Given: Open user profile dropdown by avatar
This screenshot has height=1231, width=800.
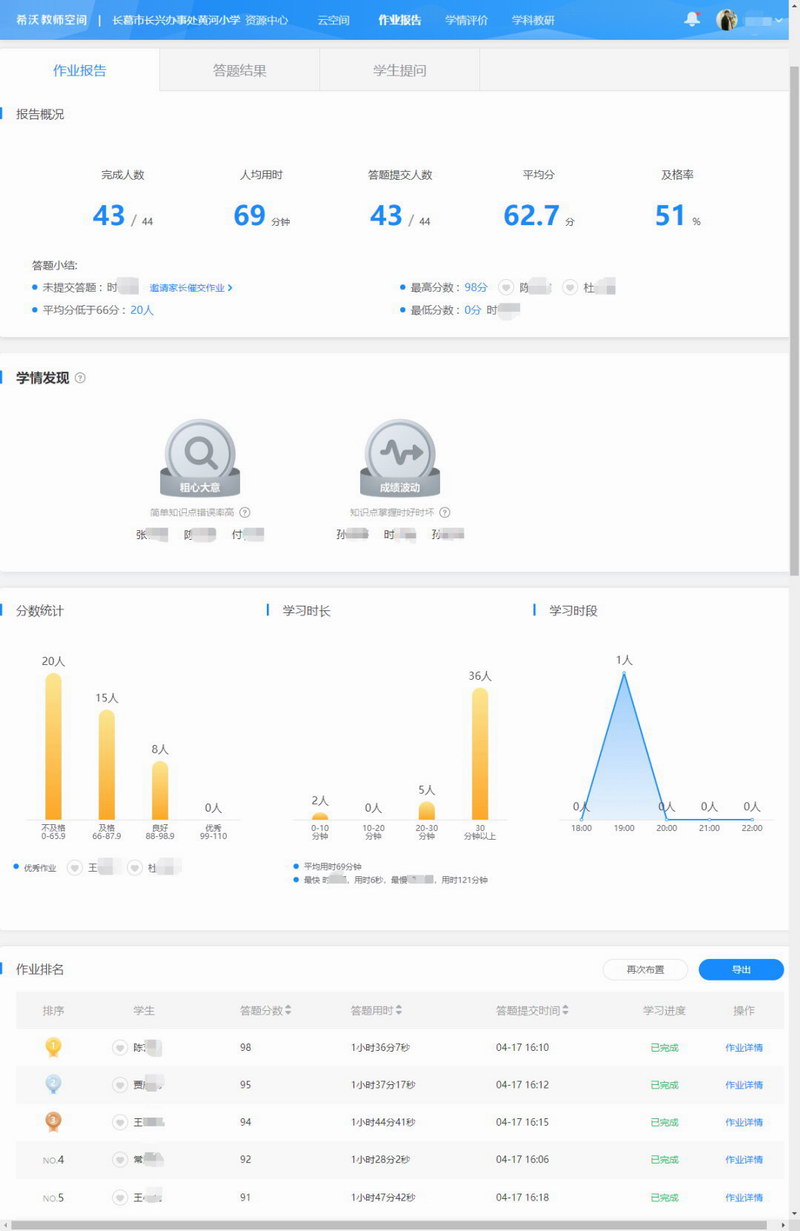Looking at the screenshot, I should click(750, 20).
